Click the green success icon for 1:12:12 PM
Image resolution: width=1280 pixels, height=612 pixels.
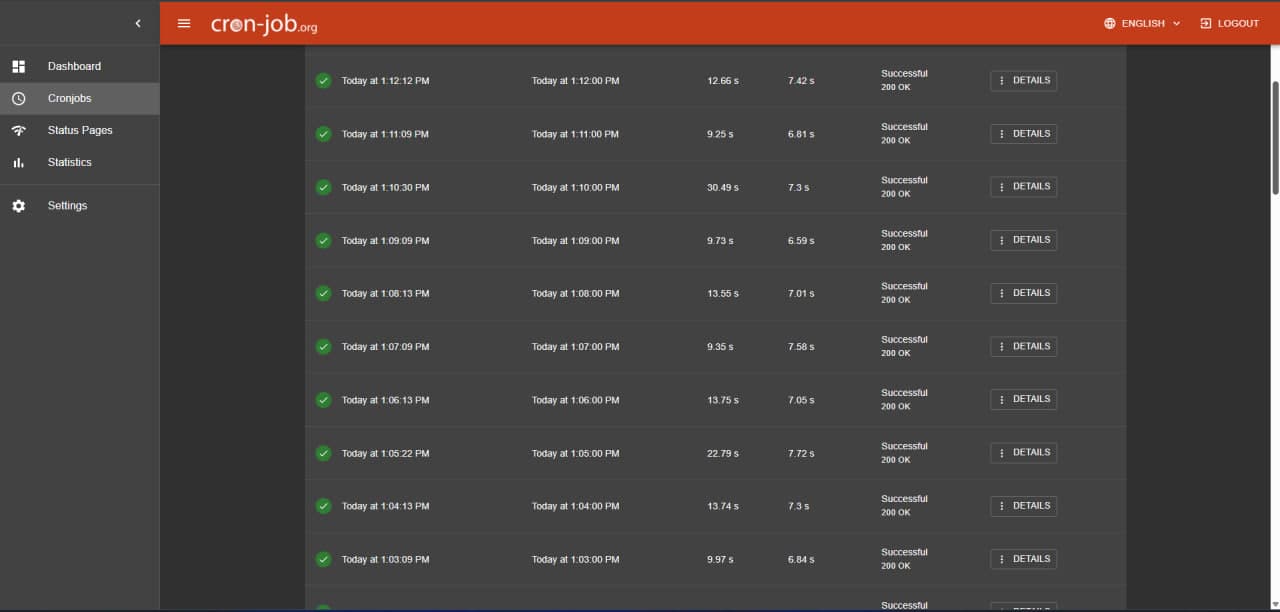323,80
